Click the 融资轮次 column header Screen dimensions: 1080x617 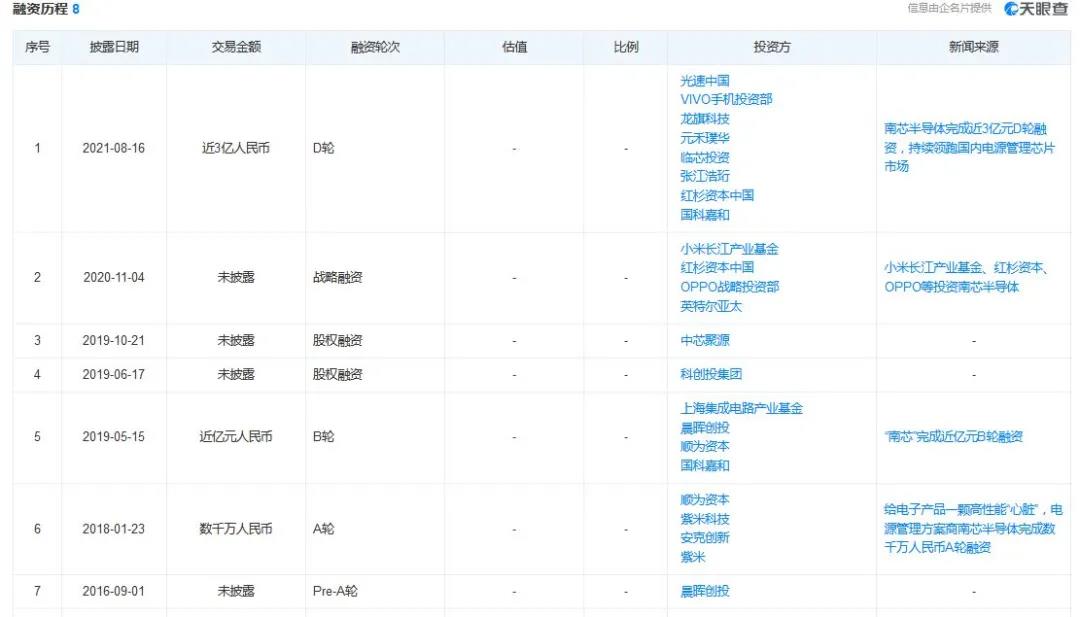point(375,47)
